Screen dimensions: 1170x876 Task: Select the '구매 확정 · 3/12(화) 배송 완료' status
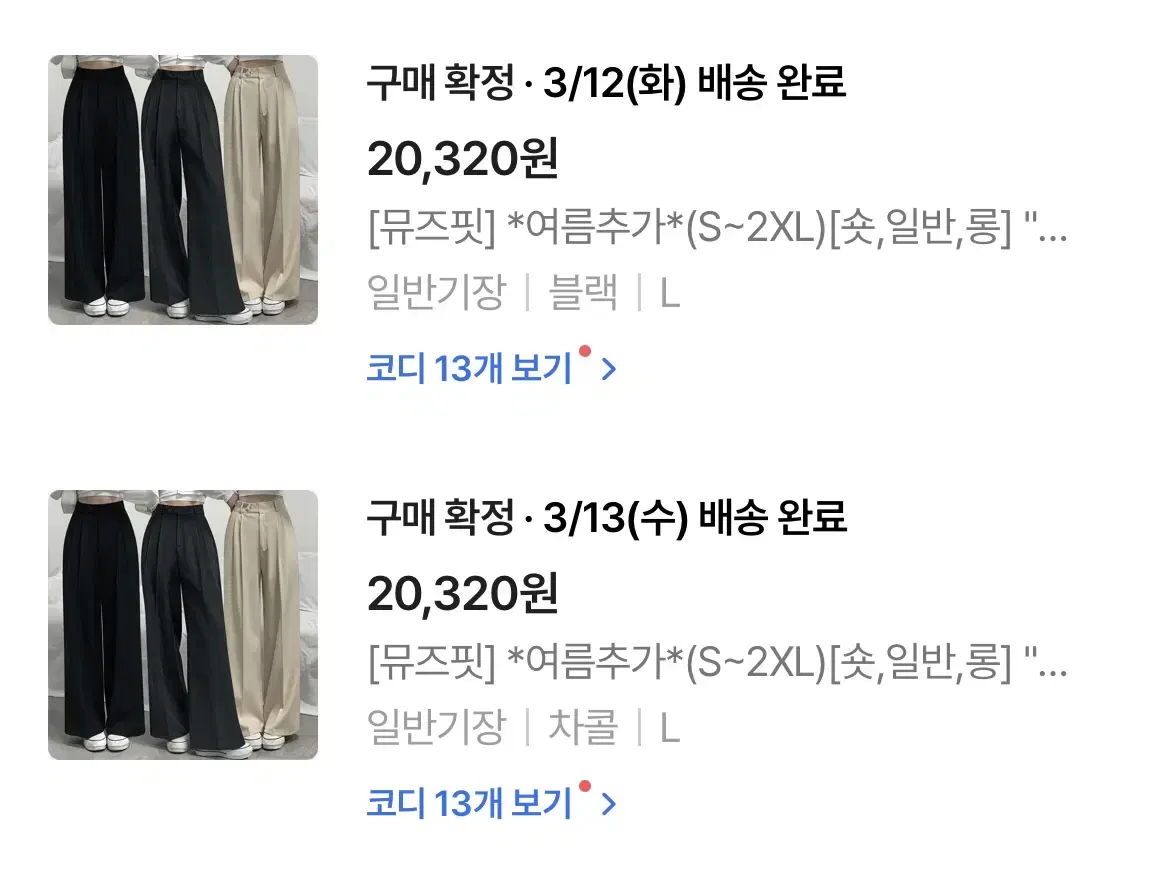click(606, 82)
